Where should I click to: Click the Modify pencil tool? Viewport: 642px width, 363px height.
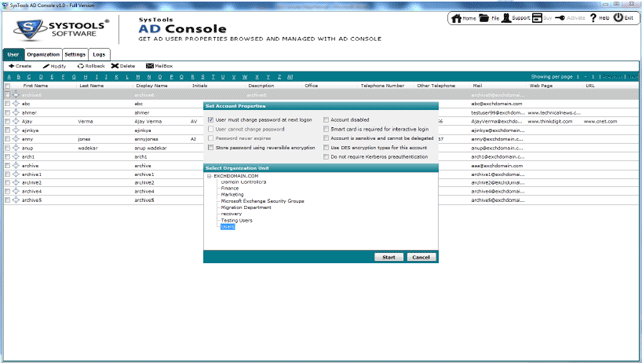54,66
